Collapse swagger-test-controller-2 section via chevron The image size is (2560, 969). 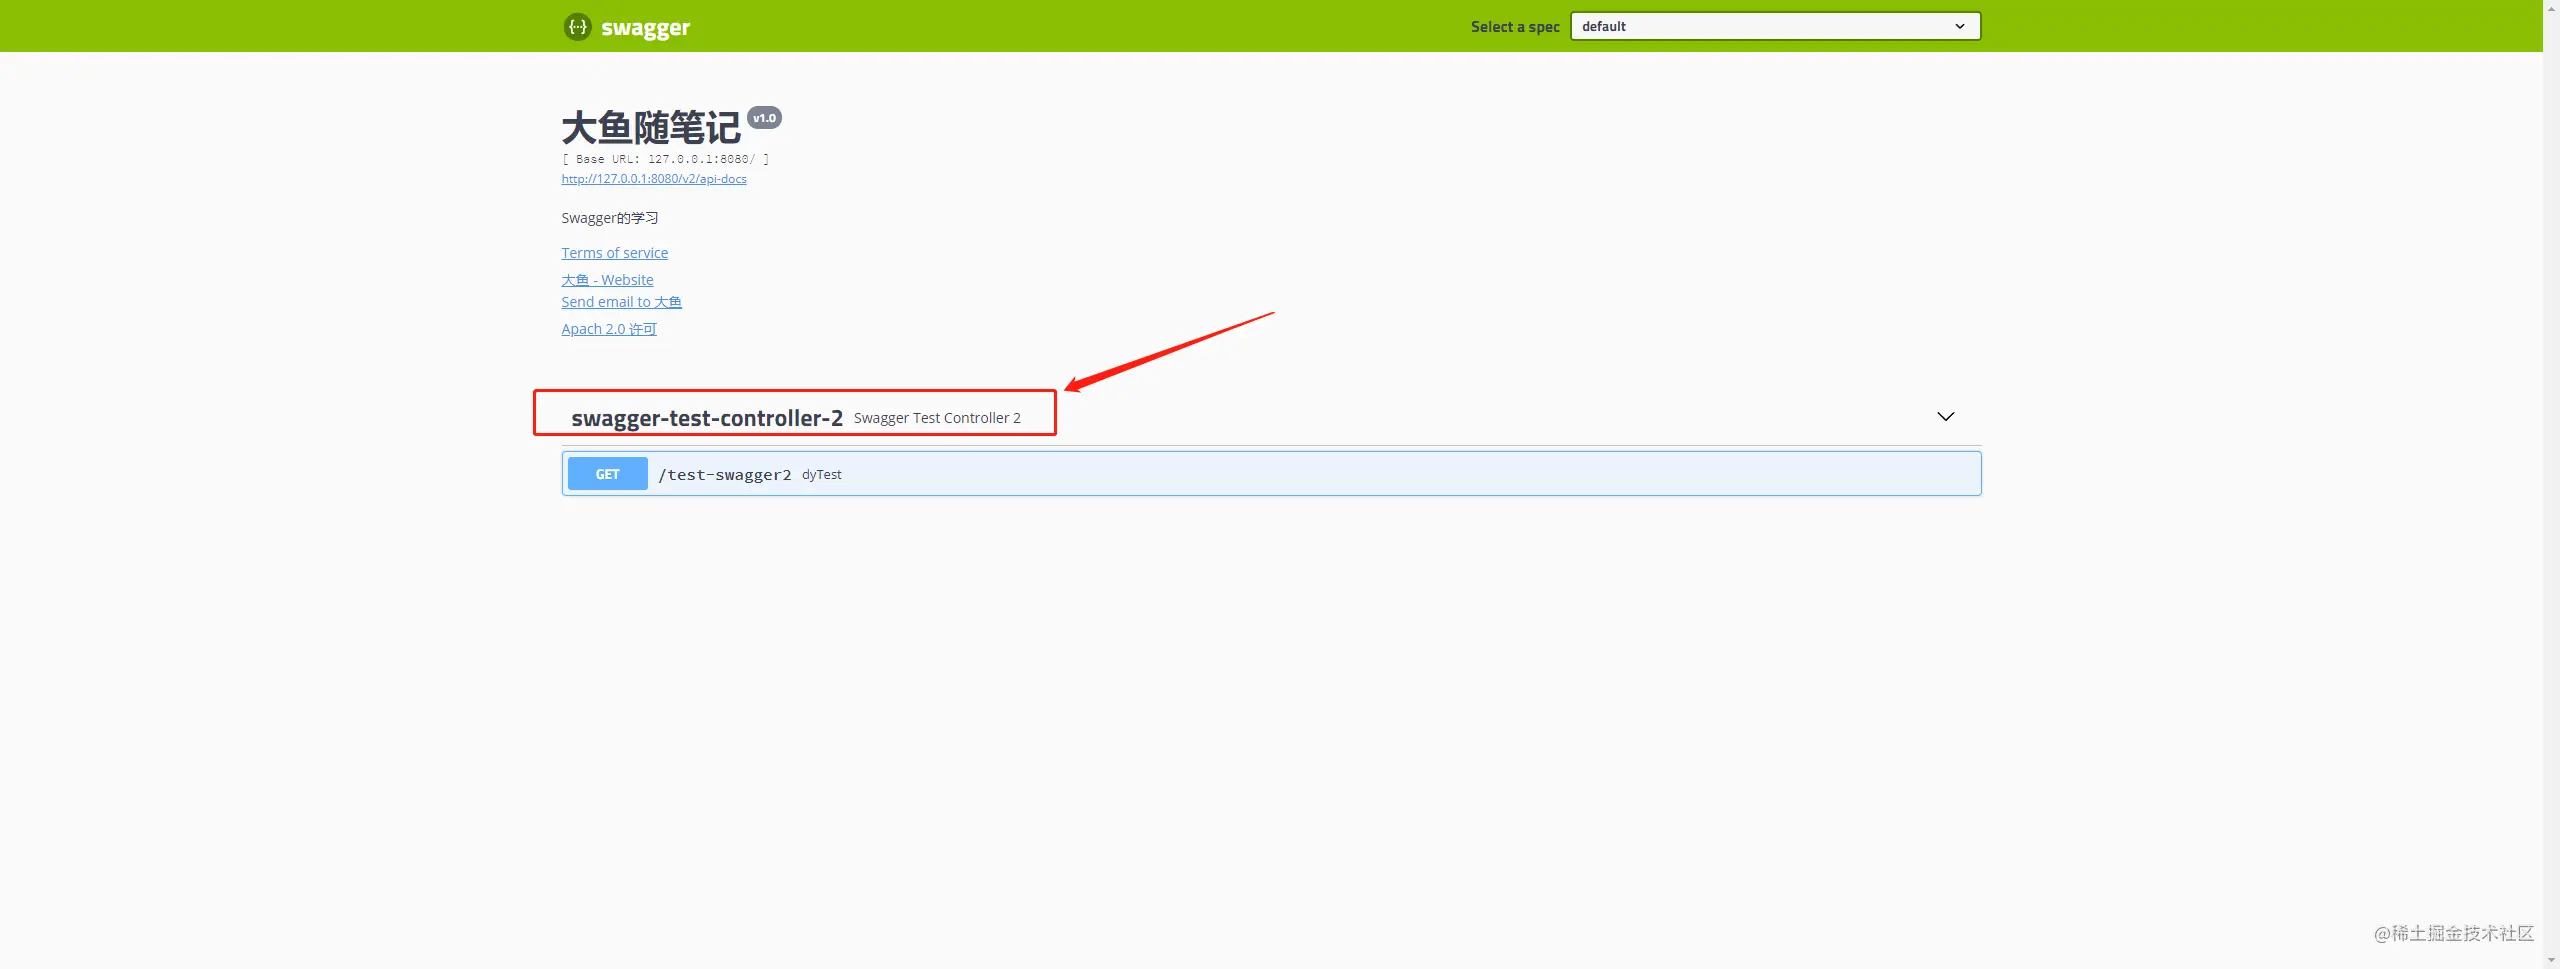[x=1945, y=416]
